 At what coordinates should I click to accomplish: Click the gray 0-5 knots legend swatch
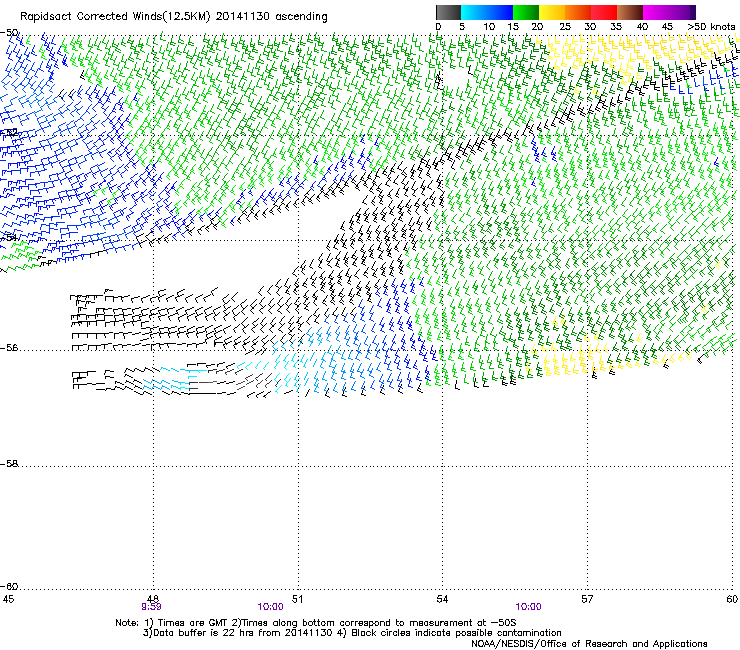pyautogui.click(x=448, y=12)
